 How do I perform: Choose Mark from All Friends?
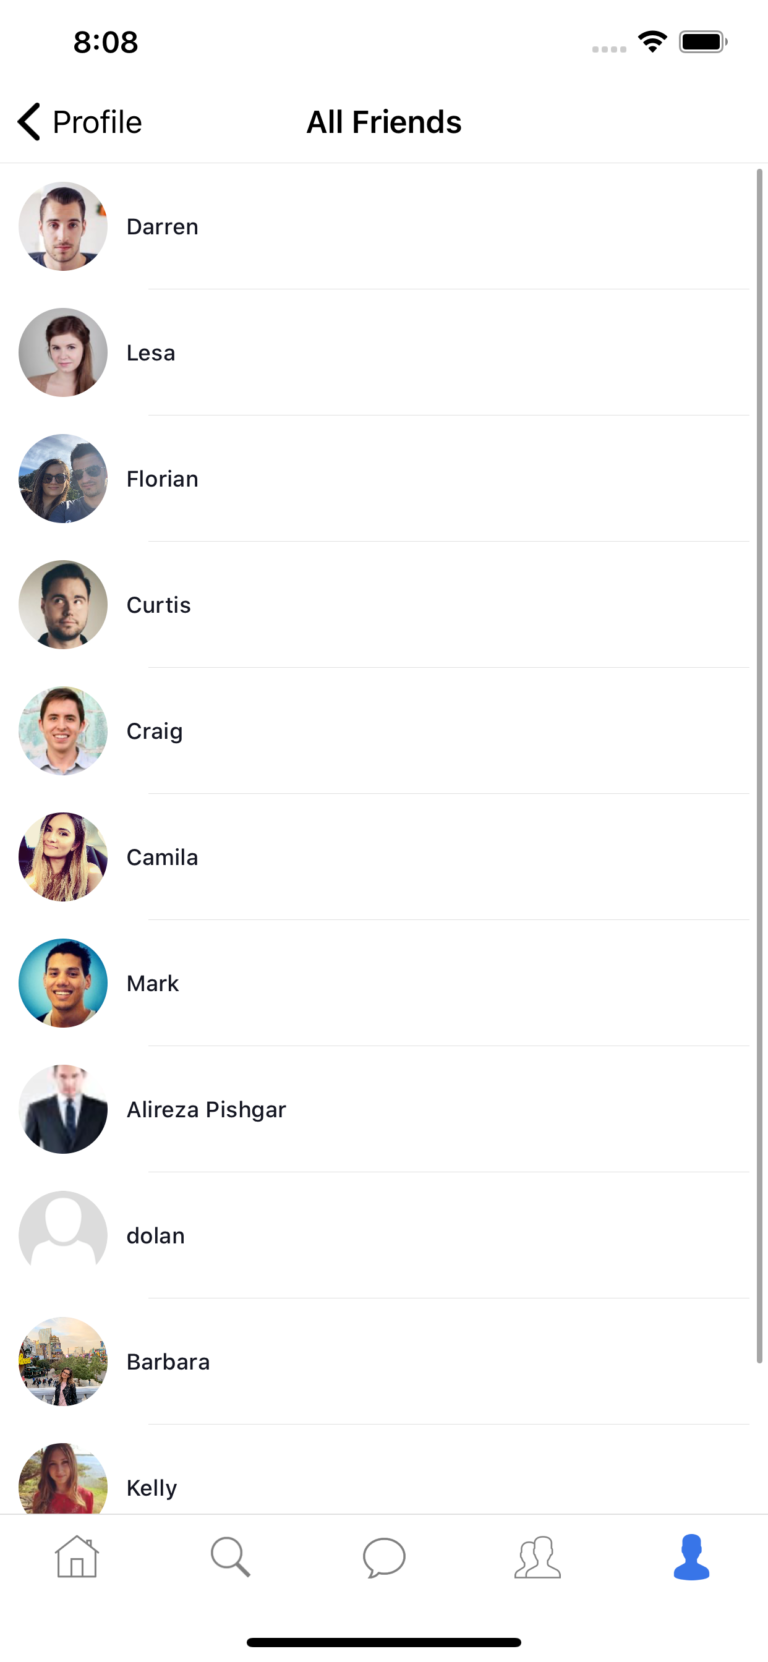tap(153, 983)
